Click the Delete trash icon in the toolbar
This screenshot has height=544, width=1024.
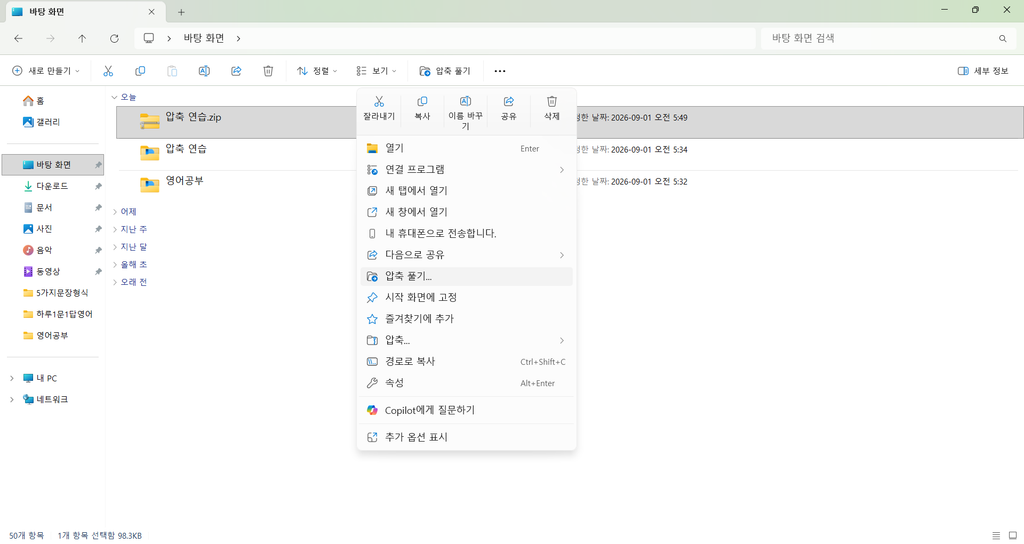tap(268, 71)
